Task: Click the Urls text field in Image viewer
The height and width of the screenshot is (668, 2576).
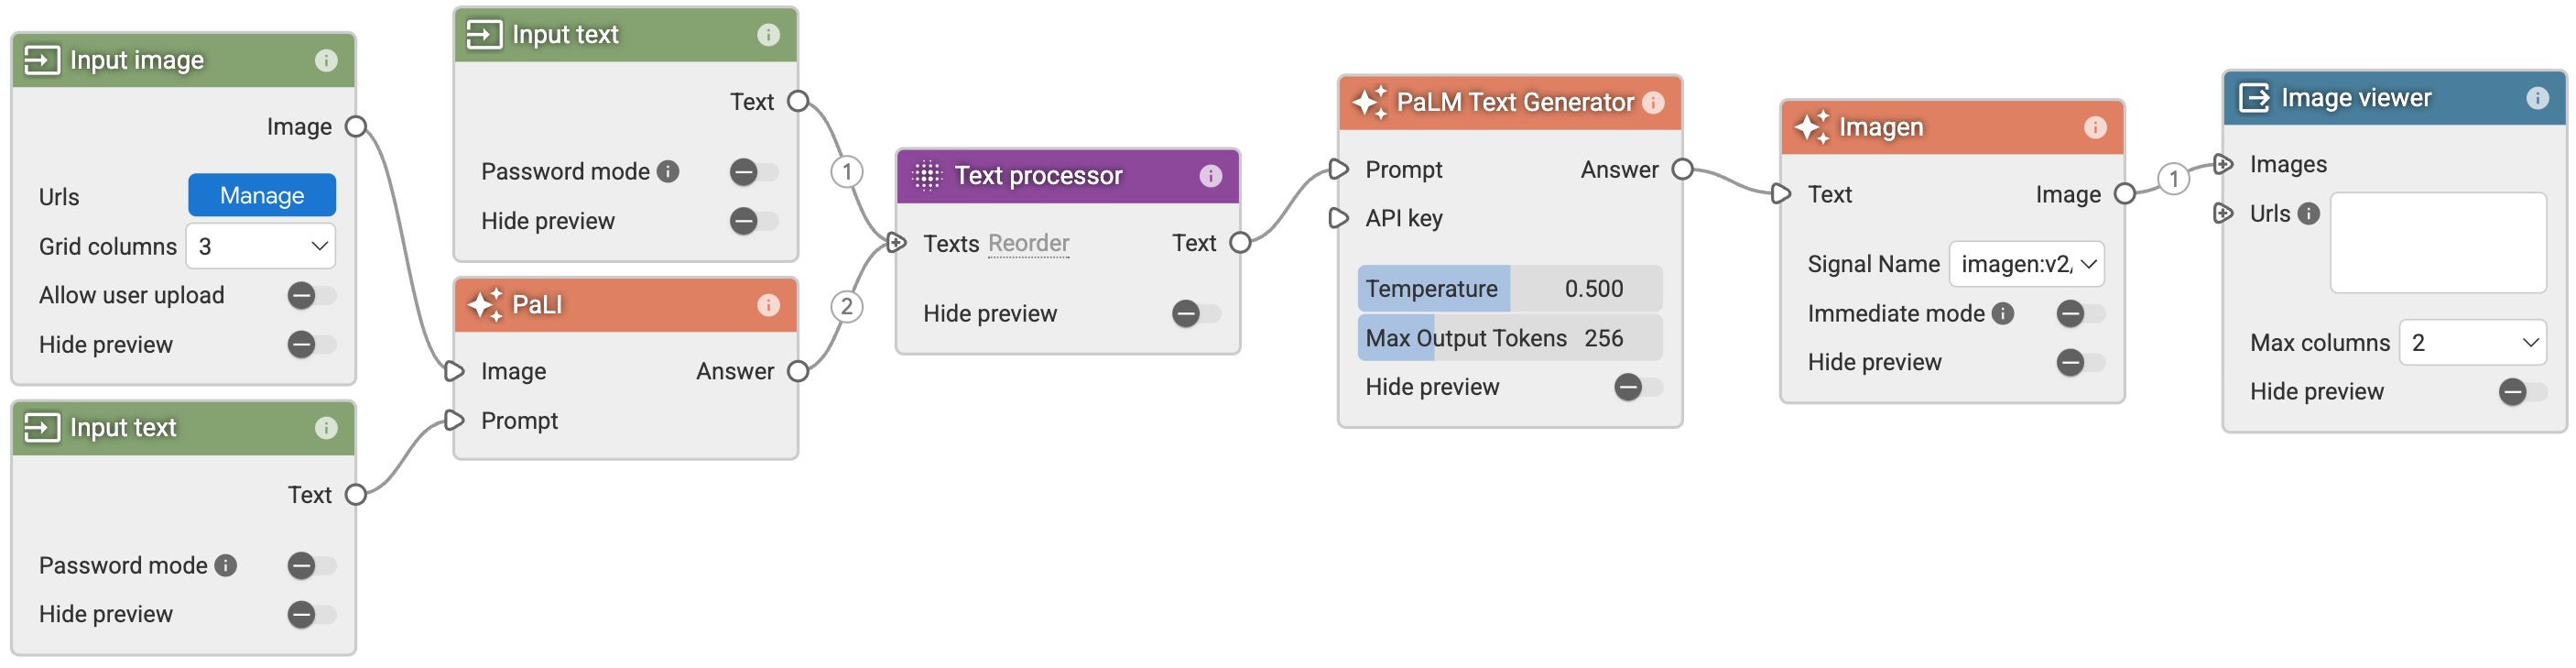Action: 2437,244
